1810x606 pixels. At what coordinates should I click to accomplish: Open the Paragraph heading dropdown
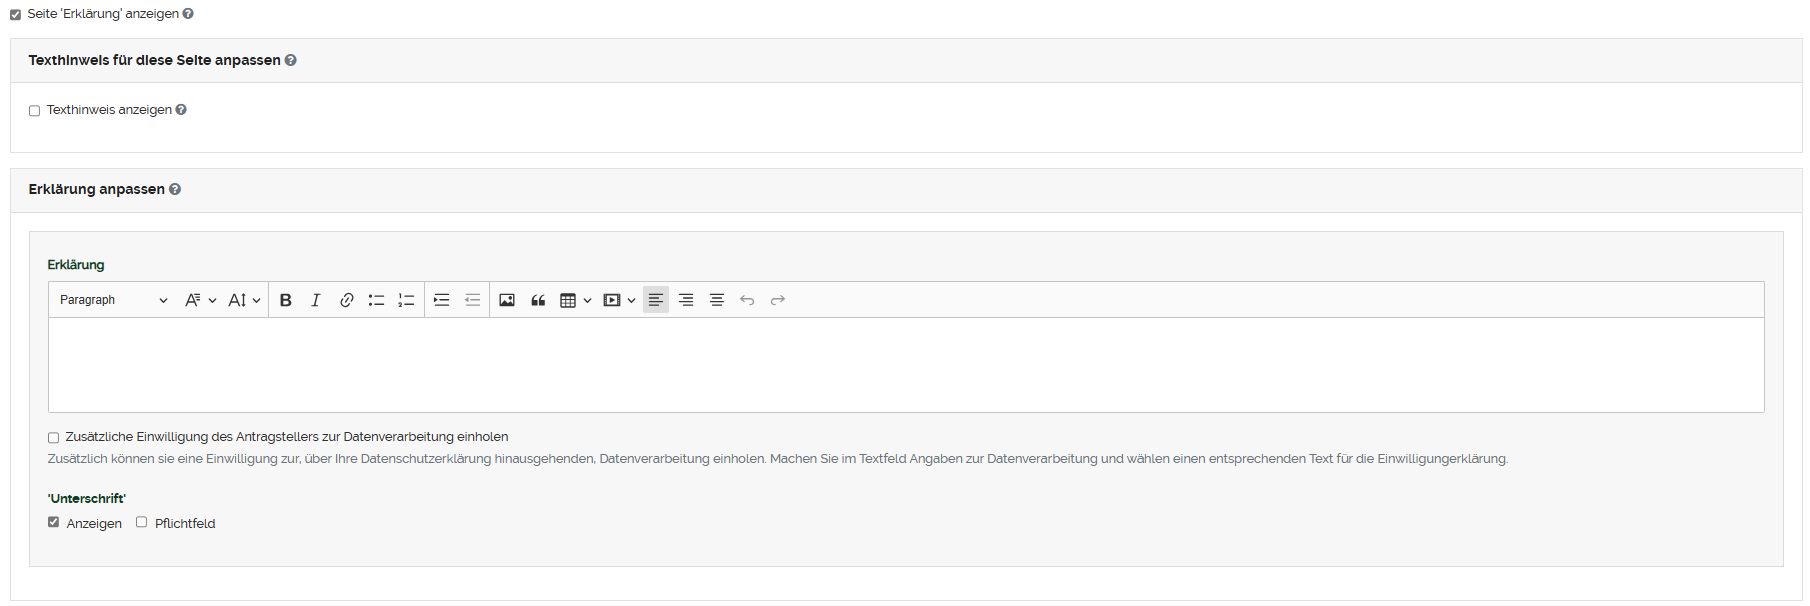113,300
